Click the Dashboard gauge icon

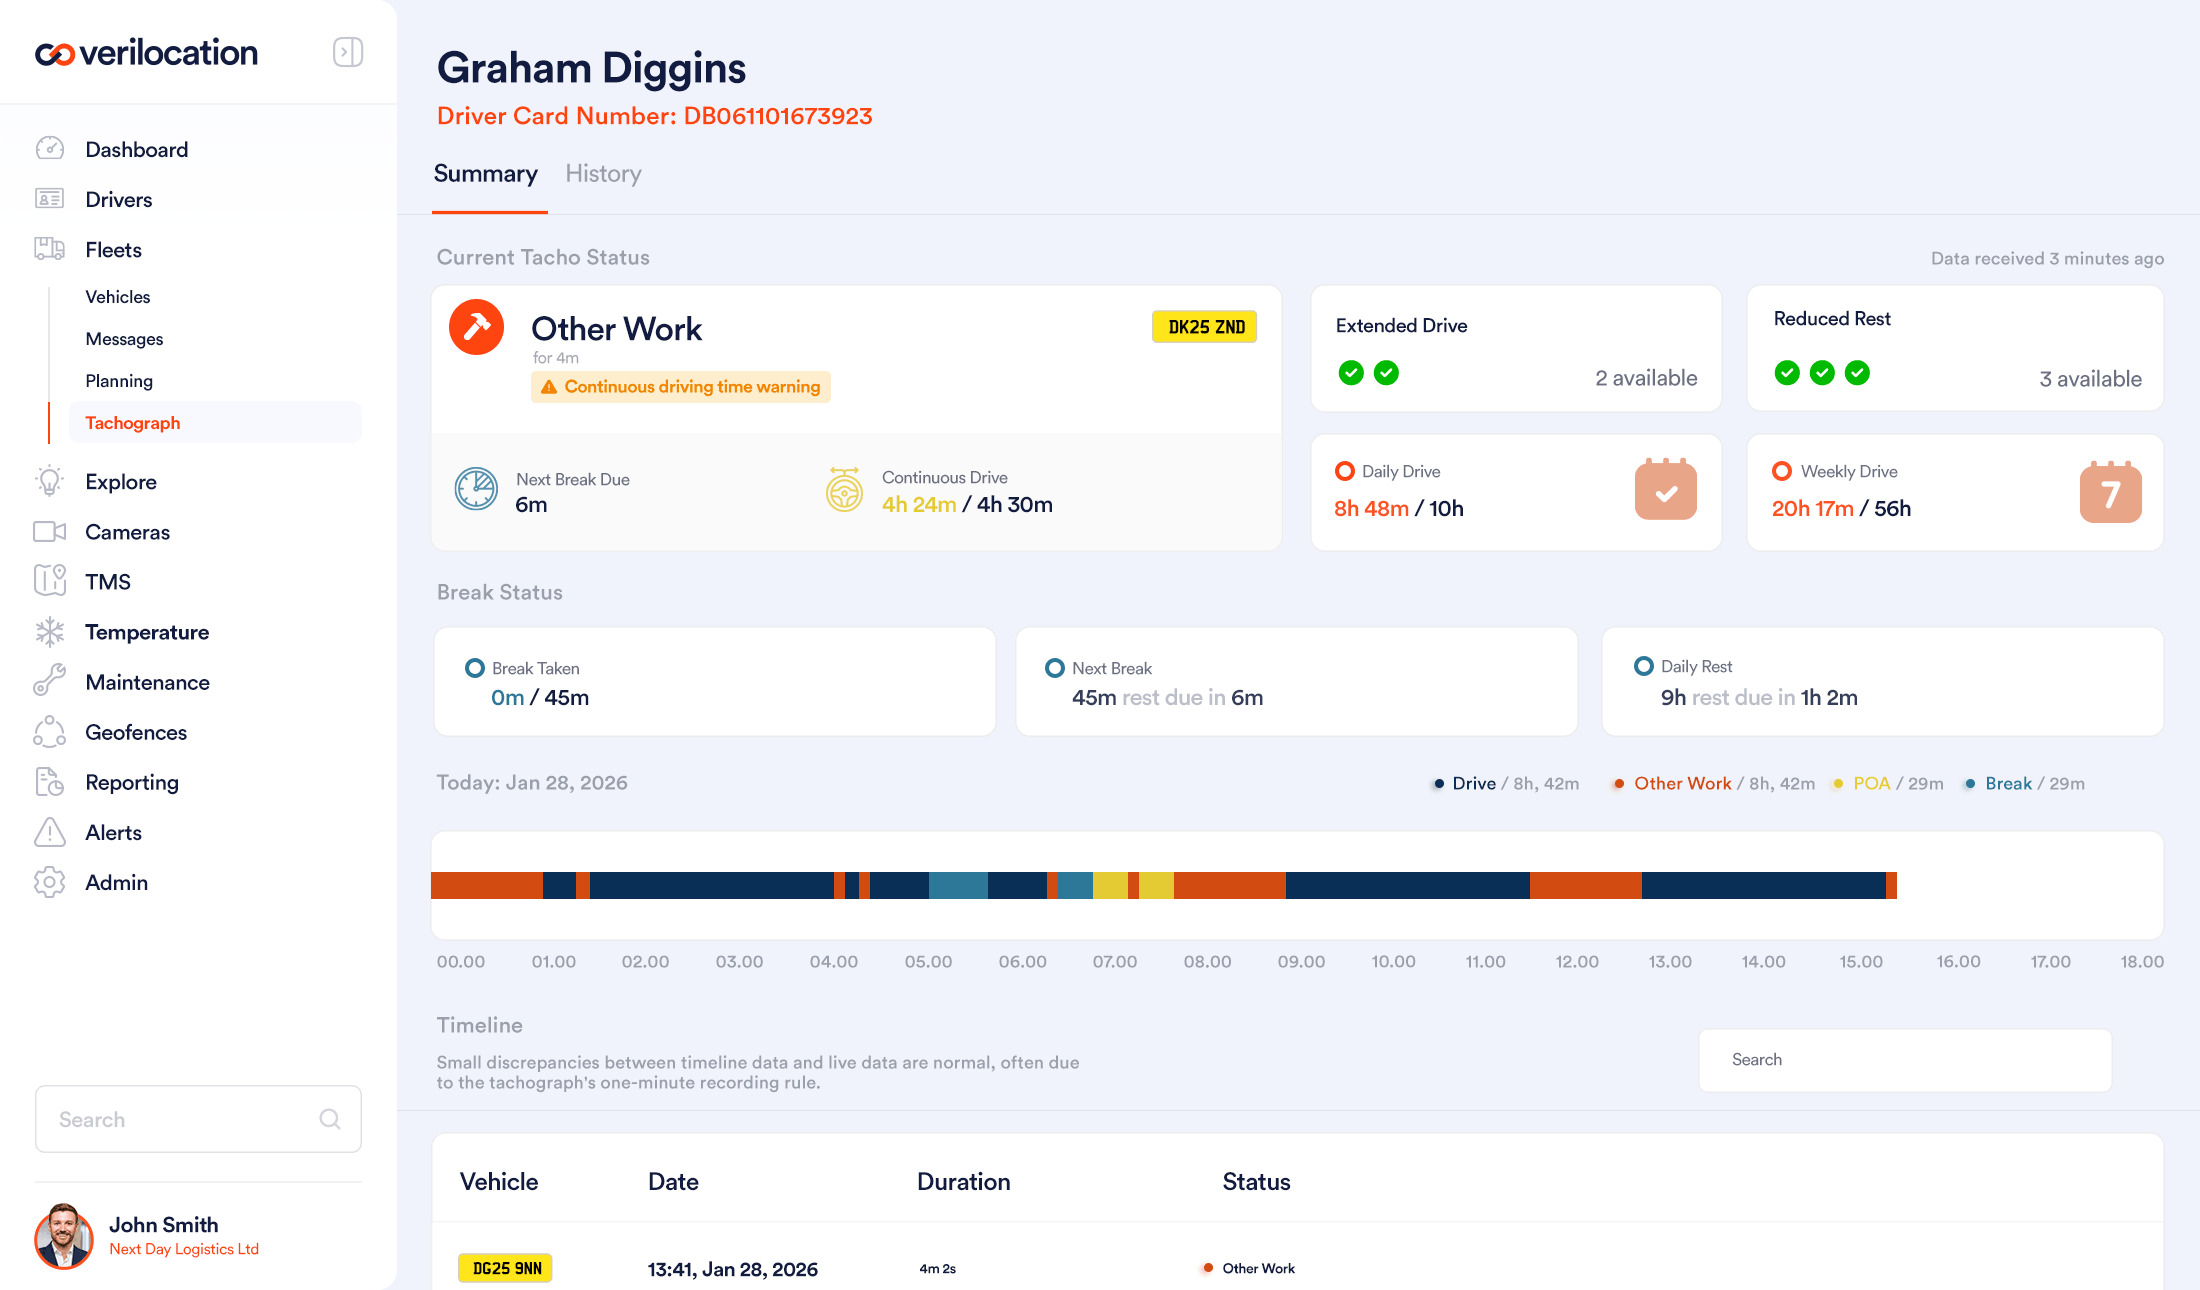(49, 149)
